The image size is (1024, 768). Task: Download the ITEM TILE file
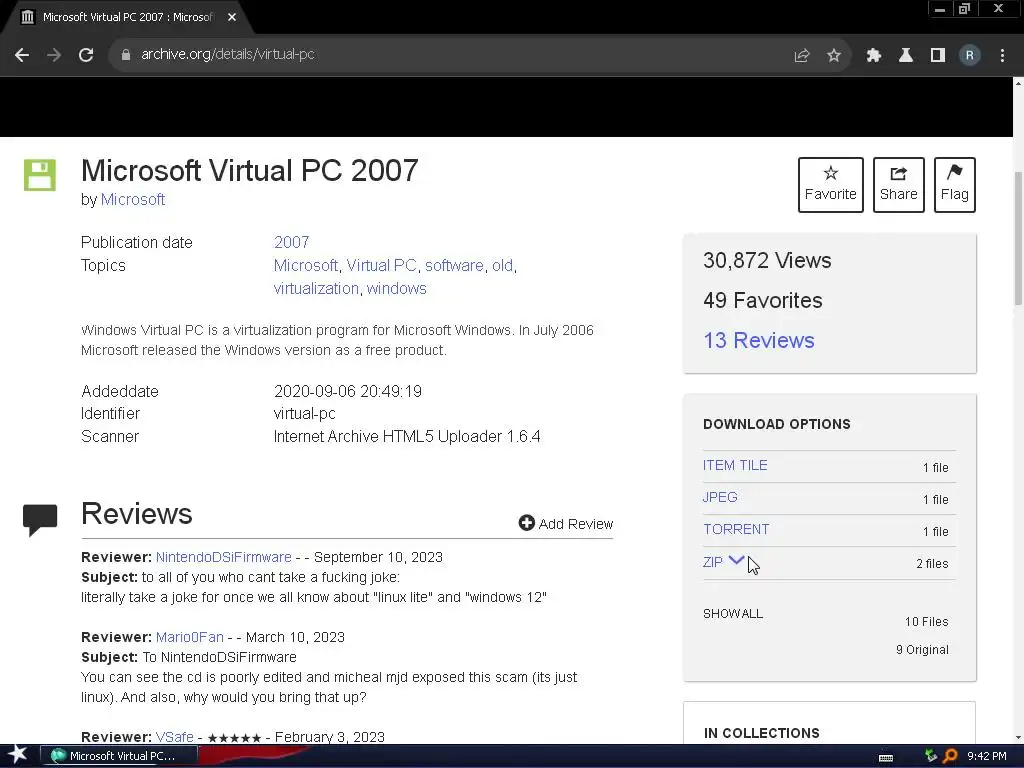(735, 466)
